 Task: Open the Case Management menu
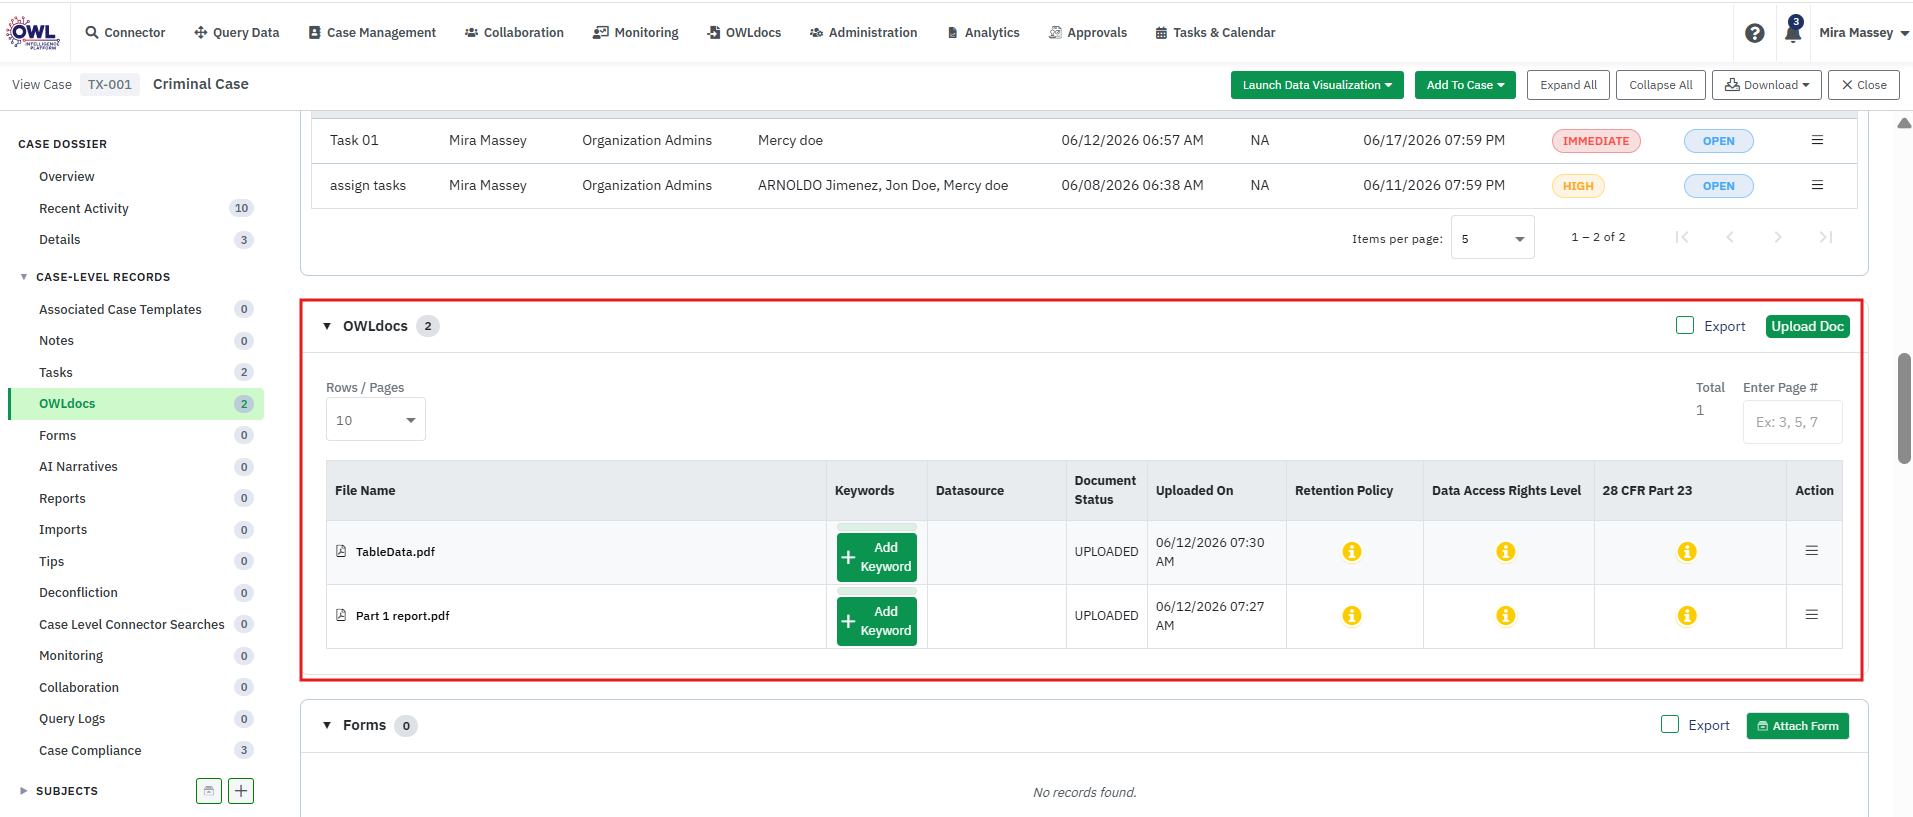[x=372, y=33]
